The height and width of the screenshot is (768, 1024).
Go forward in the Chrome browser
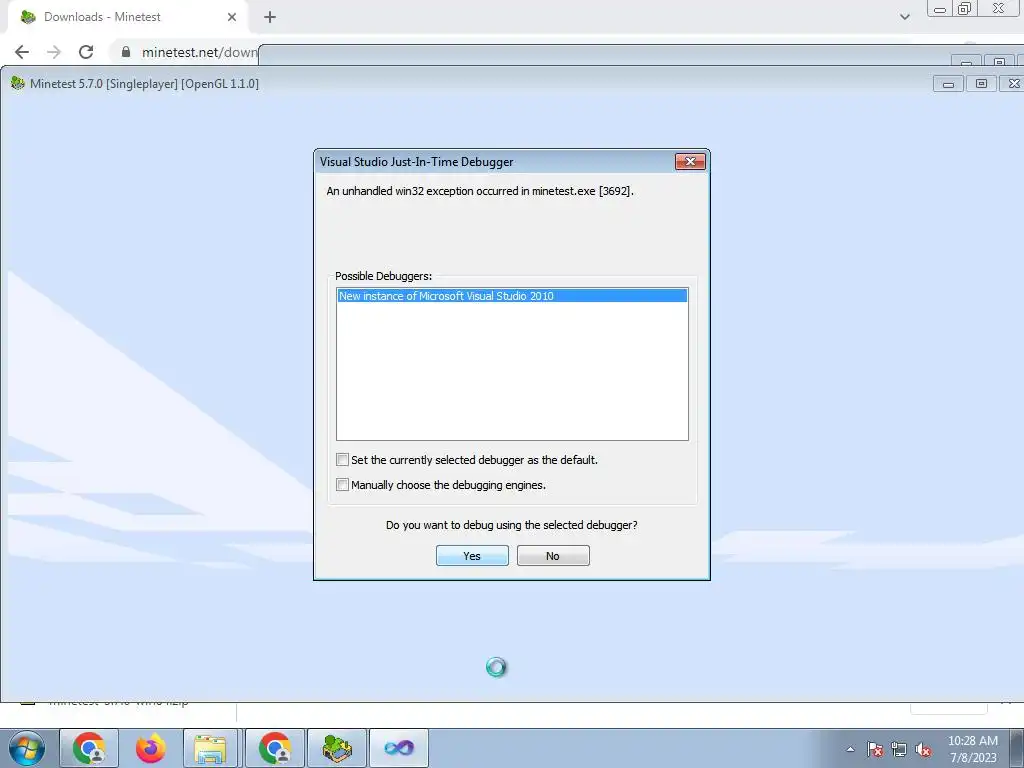point(54,52)
